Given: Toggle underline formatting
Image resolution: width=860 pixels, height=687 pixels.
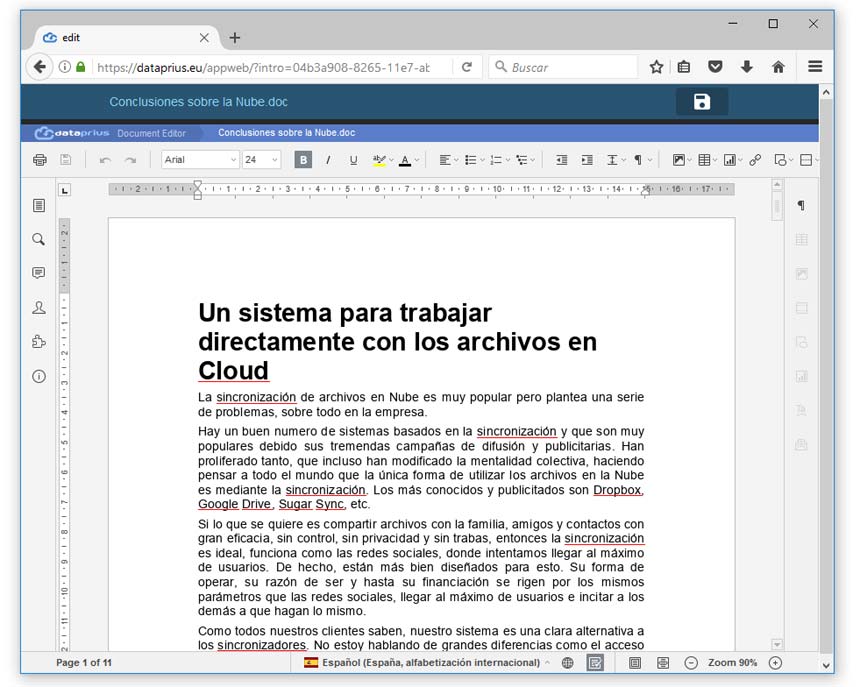Looking at the screenshot, I should coord(353,160).
